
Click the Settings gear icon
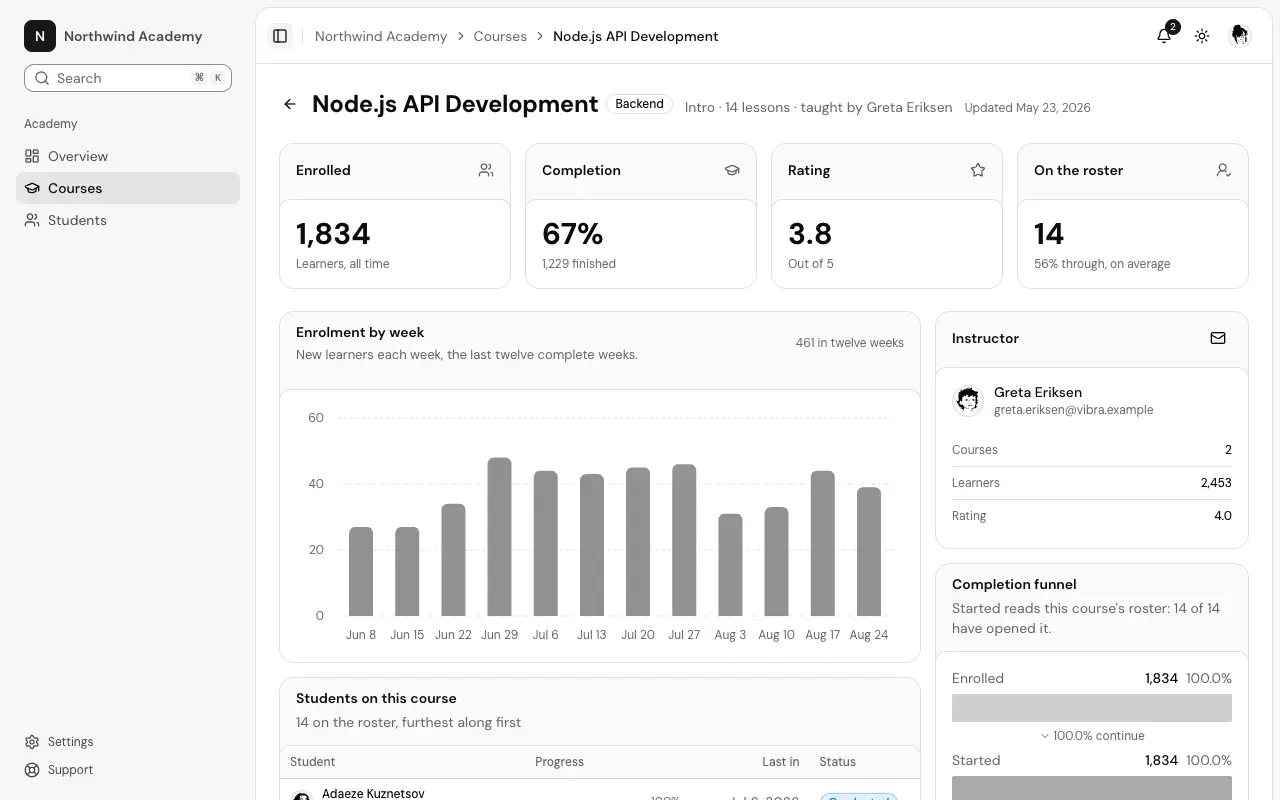[x=32, y=742]
